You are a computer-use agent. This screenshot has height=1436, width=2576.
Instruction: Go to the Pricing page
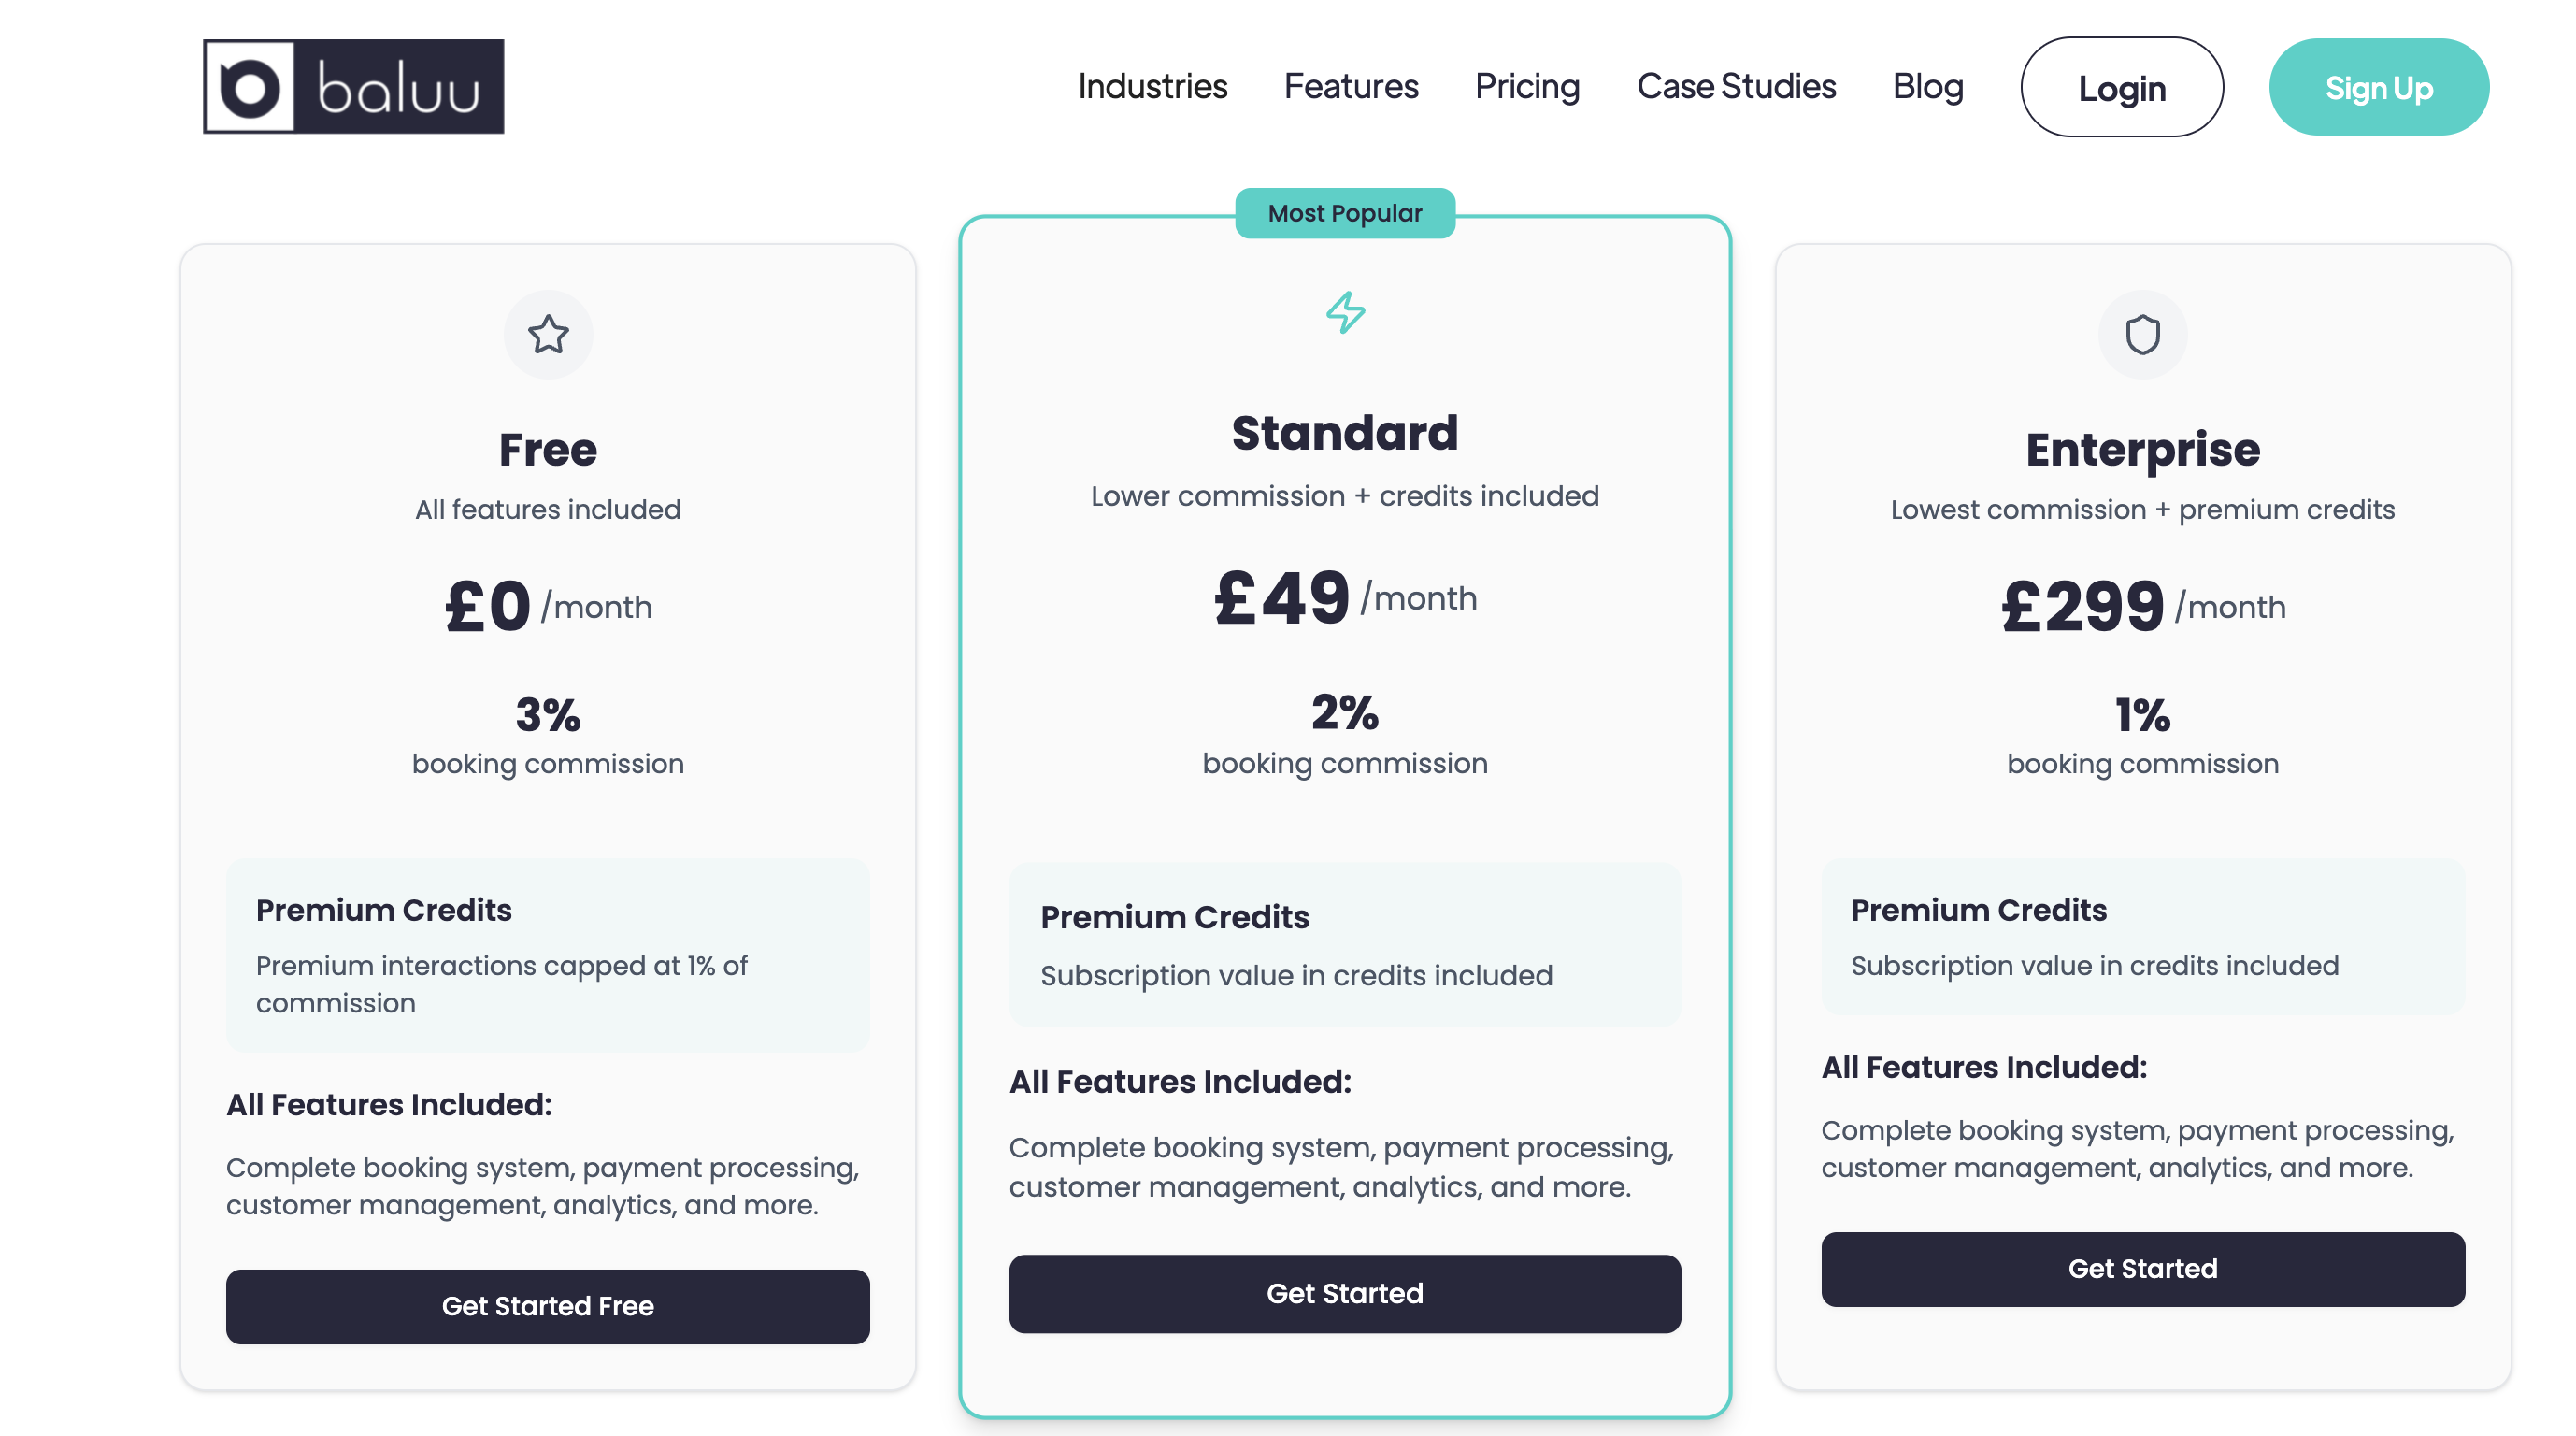[x=1527, y=87]
